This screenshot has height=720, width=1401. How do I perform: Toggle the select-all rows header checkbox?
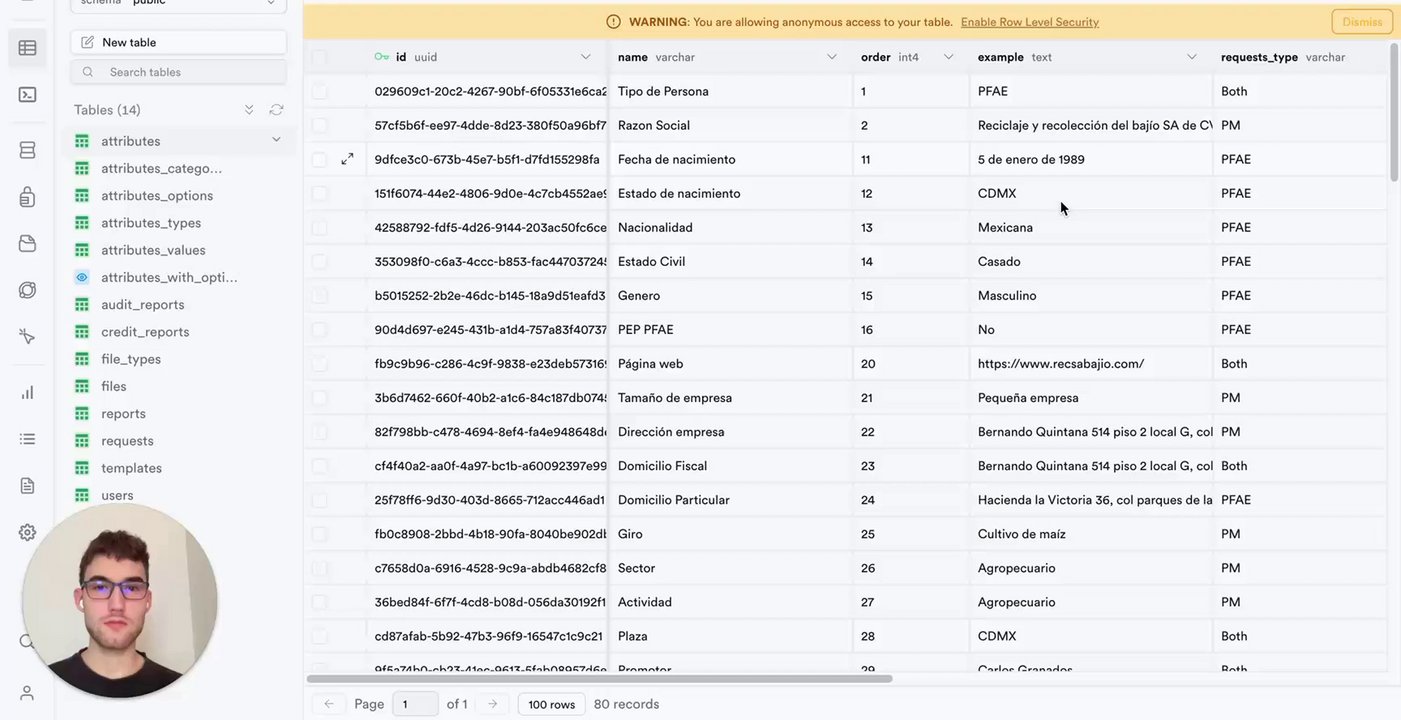tap(319, 57)
